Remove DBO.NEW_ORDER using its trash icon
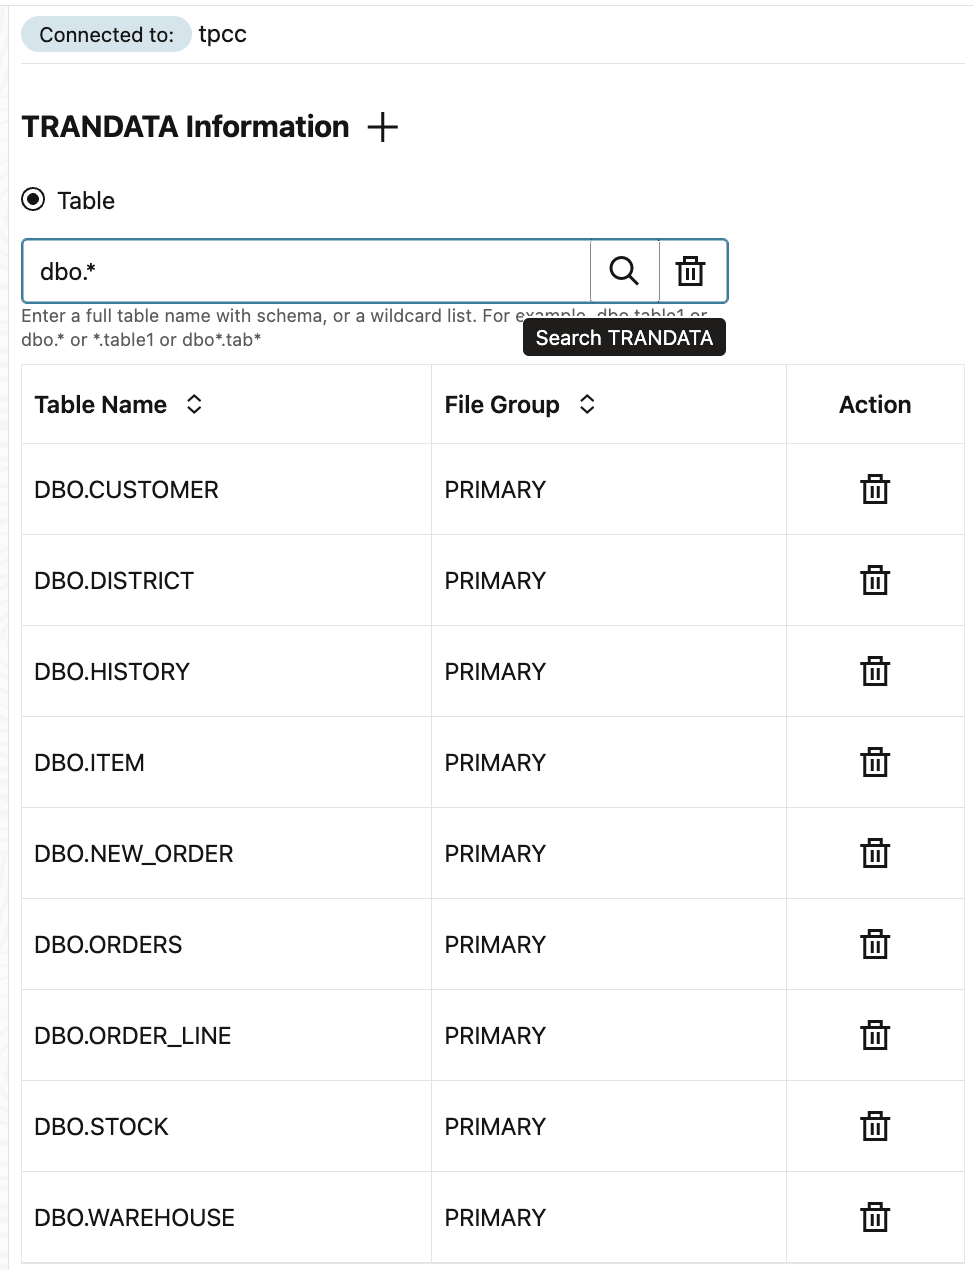The image size is (974, 1270). point(875,854)
